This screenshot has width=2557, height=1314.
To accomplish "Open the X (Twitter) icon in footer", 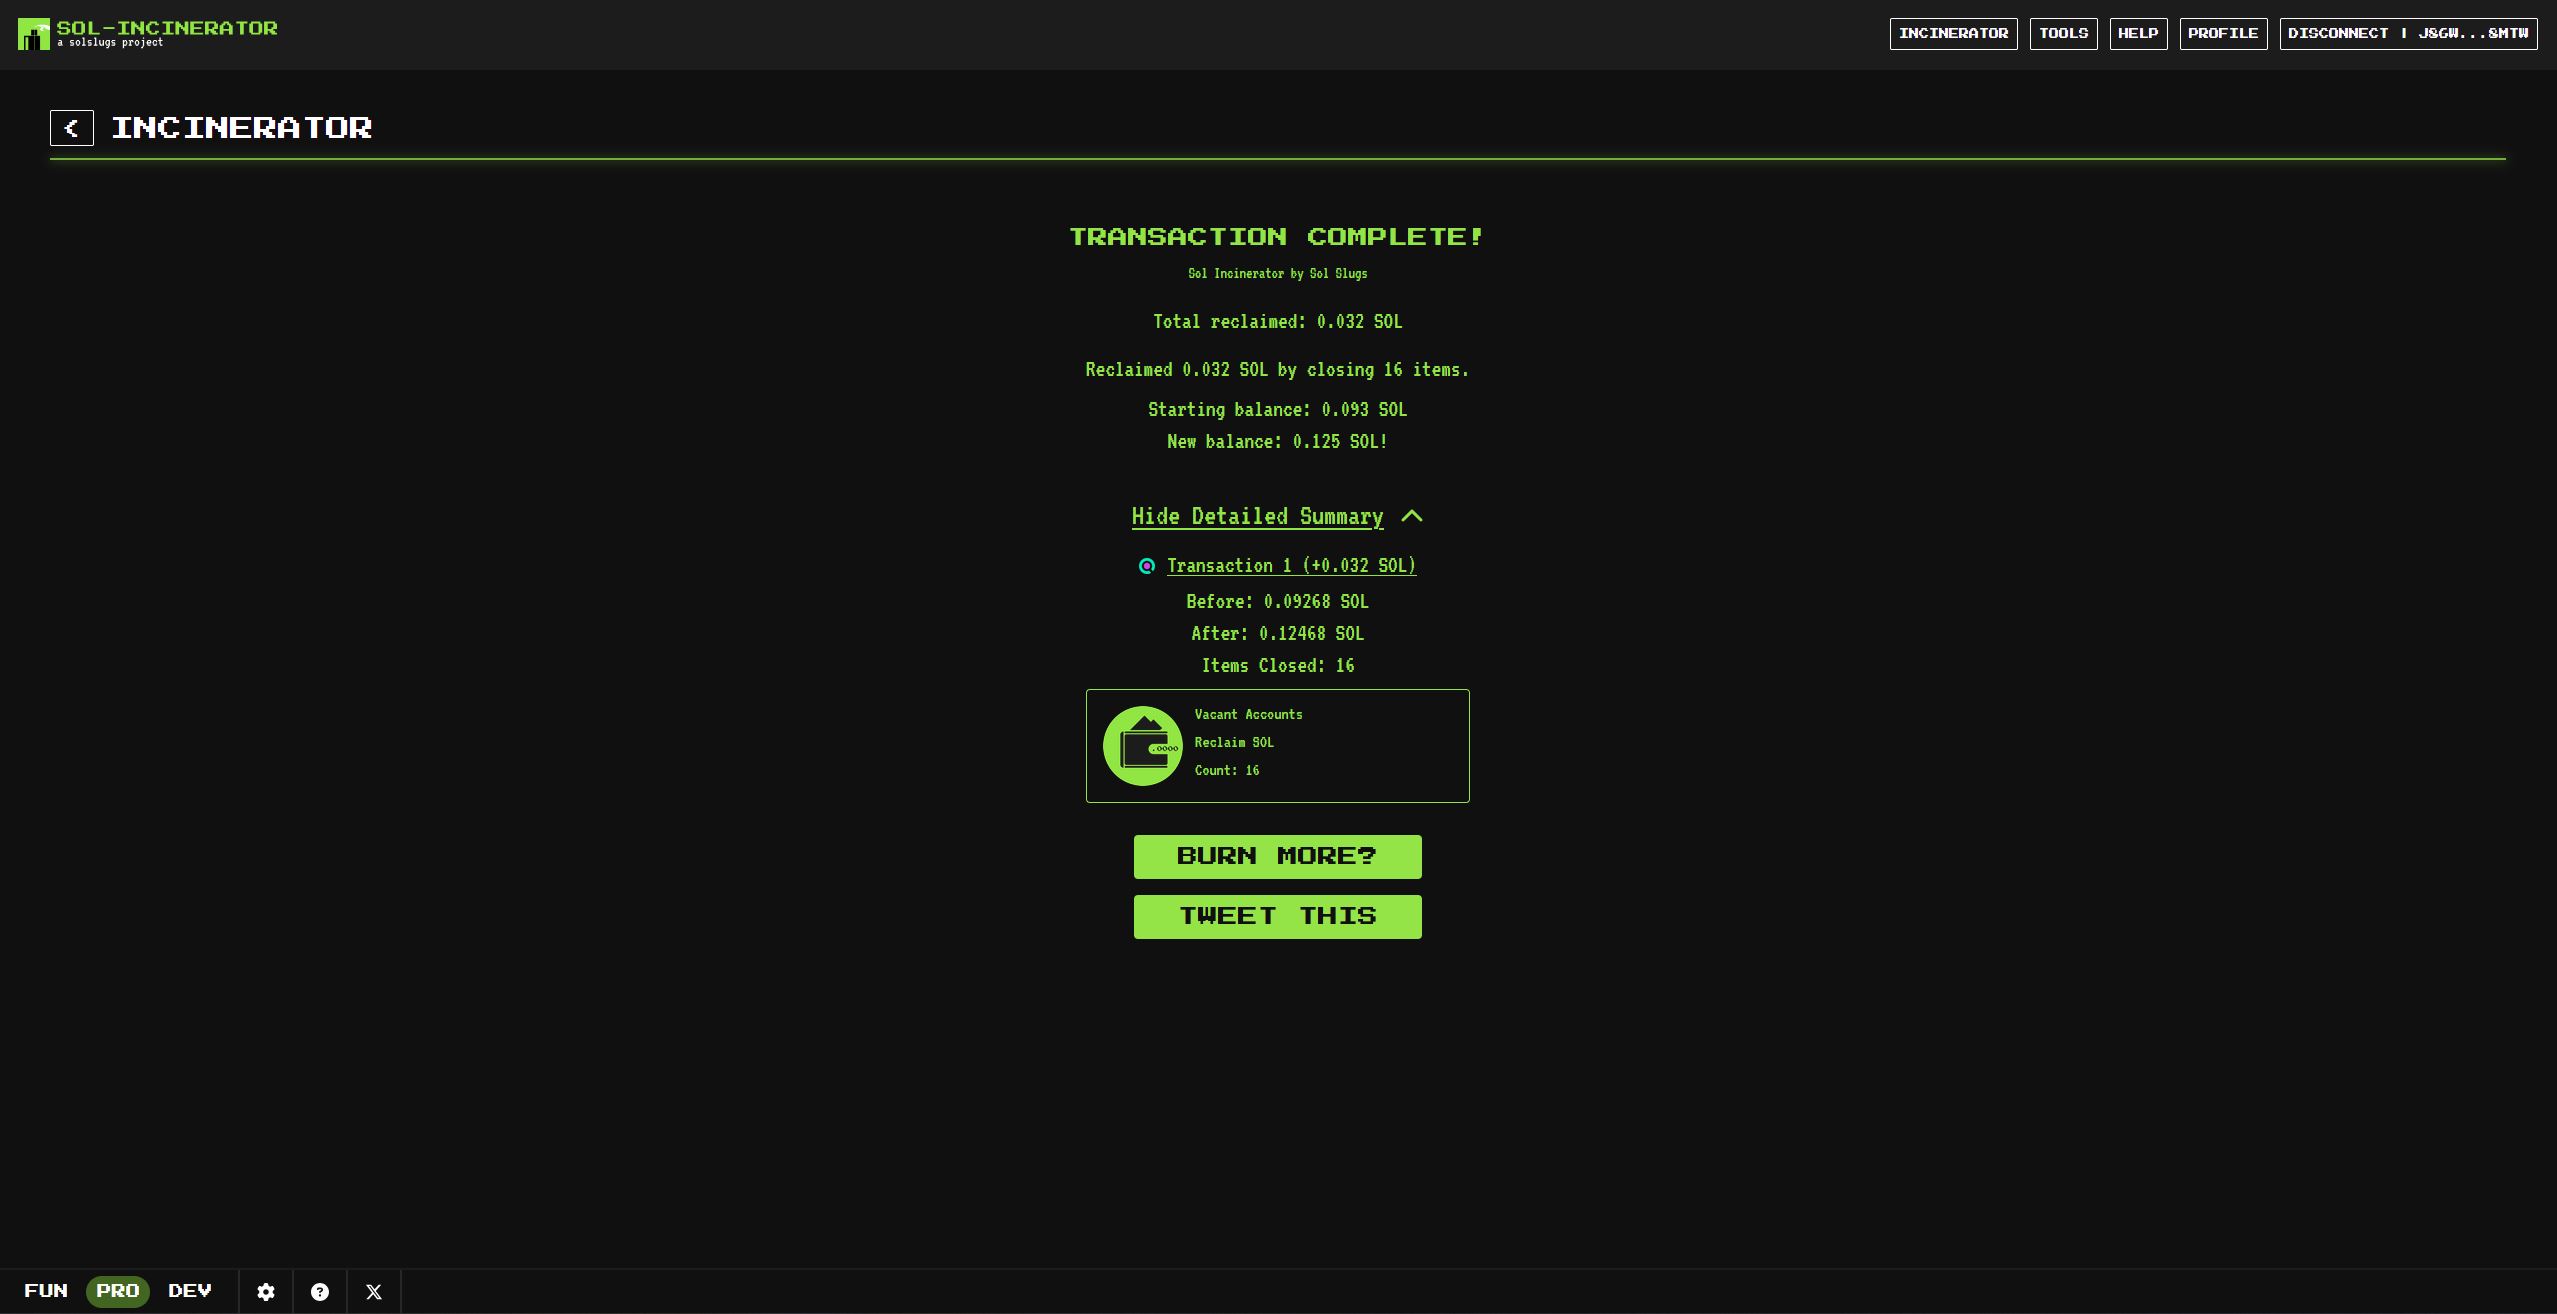I will coord(374,1292).
